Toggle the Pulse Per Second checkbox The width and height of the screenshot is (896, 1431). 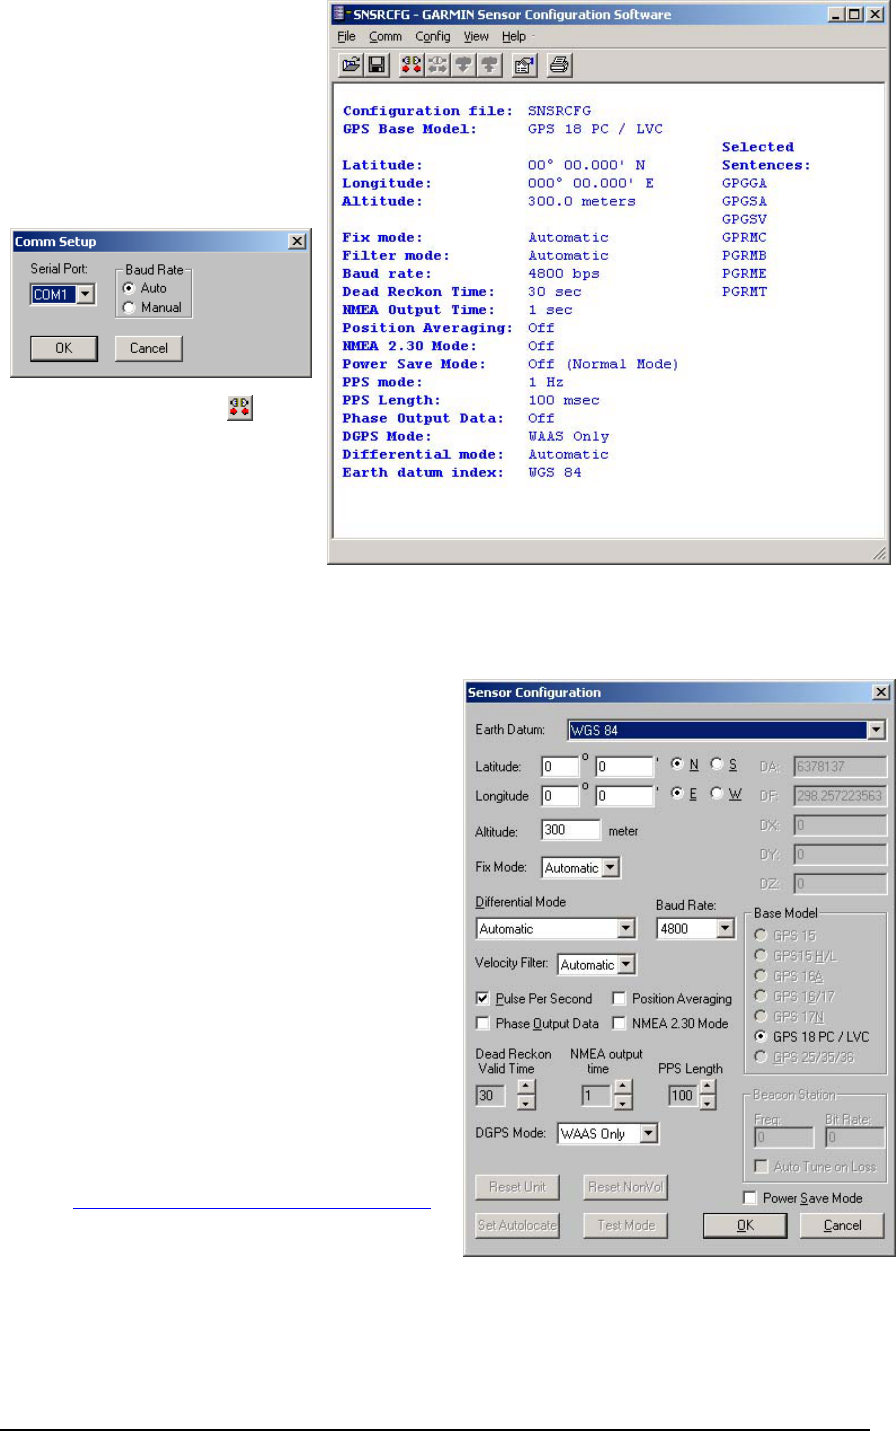pyautogui.click(x=483, y=998)
